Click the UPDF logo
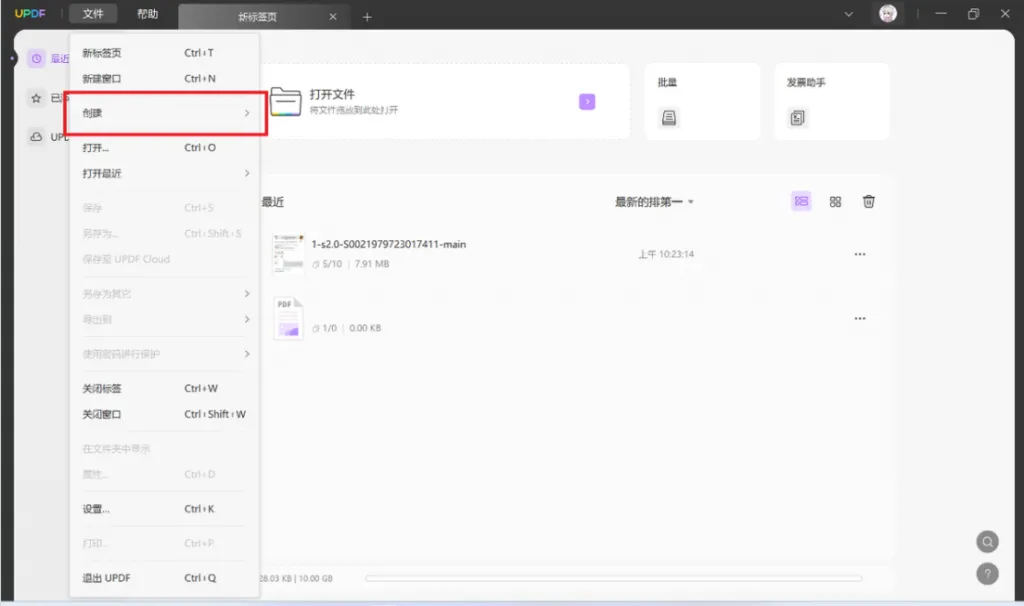 [30, 13]
